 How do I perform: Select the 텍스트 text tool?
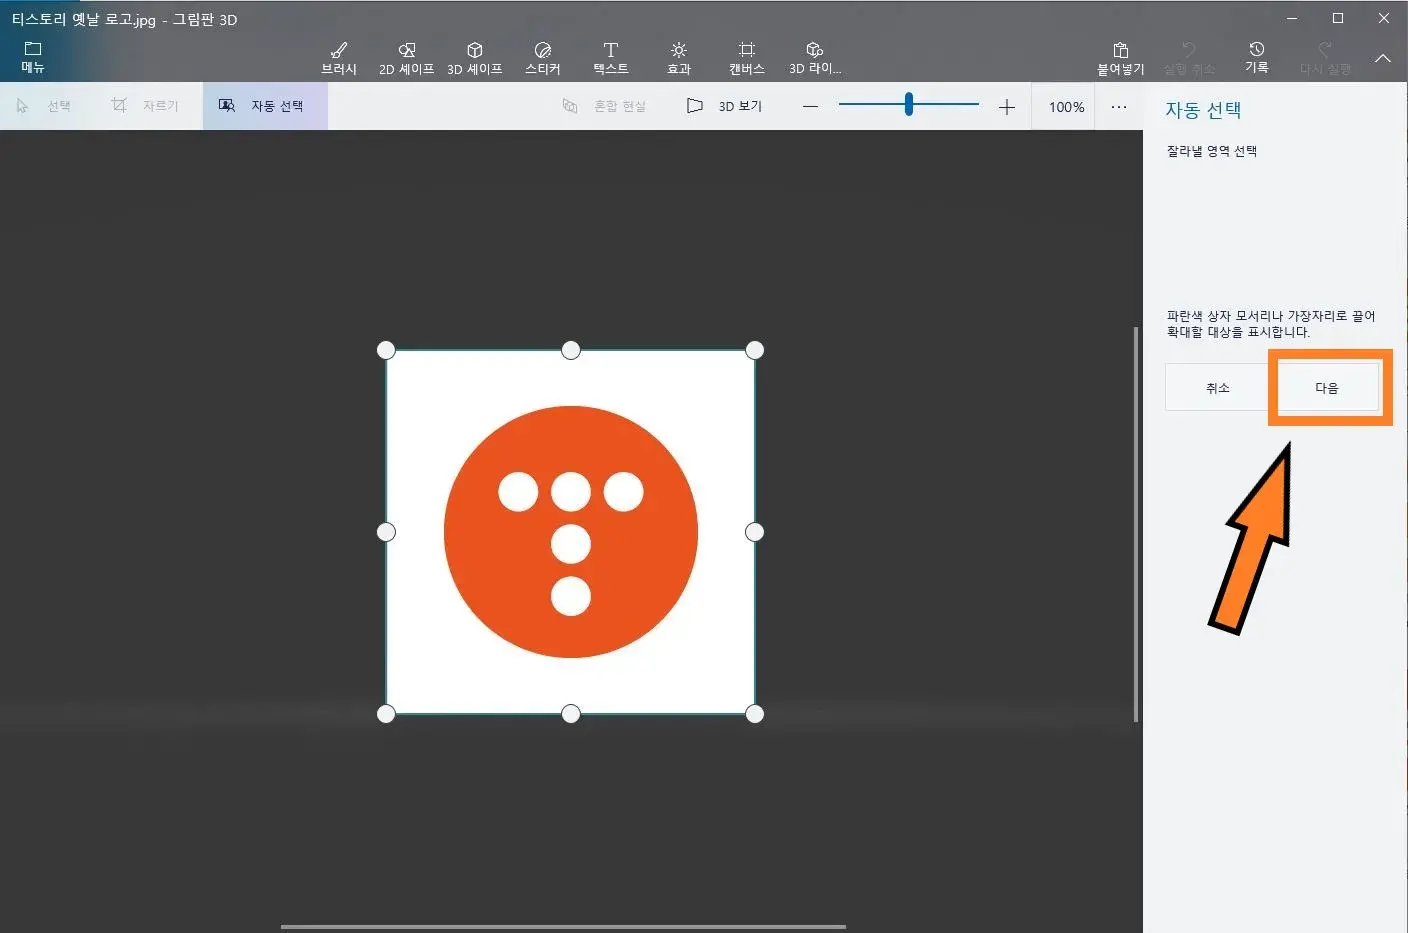(611, 58)
